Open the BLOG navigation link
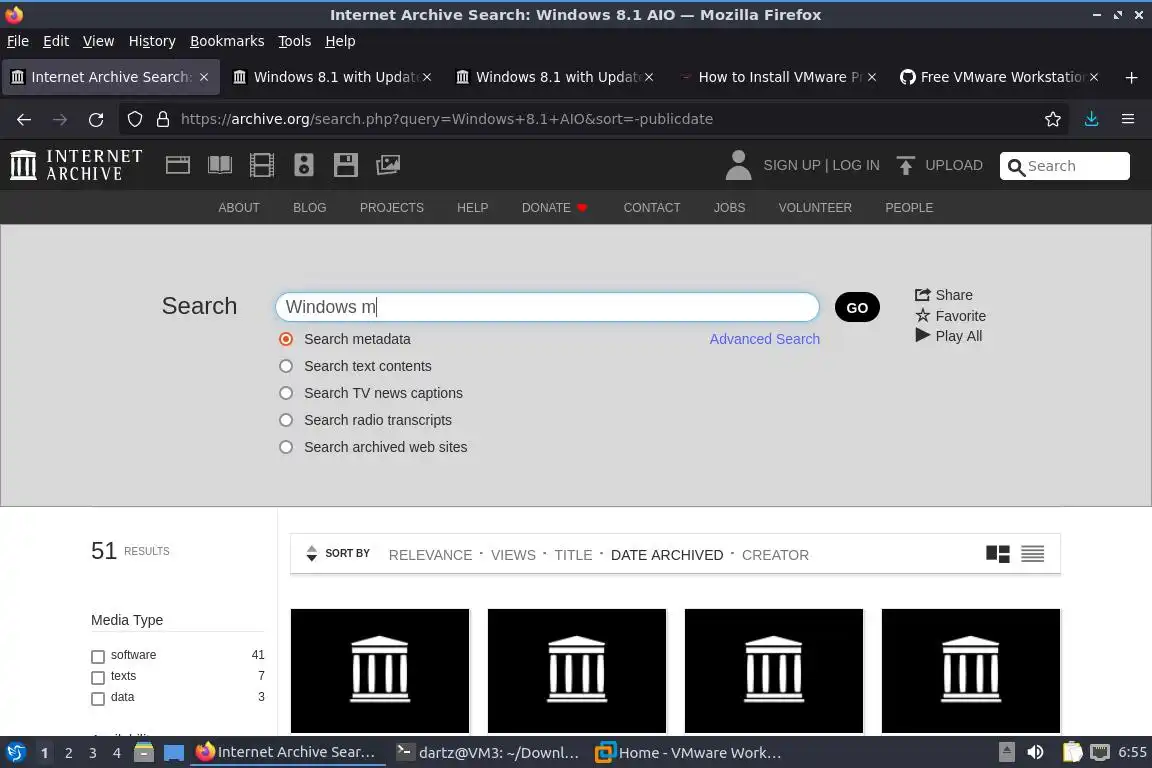Viewport: 1152px width, 768px height. [x=309, y=208]
